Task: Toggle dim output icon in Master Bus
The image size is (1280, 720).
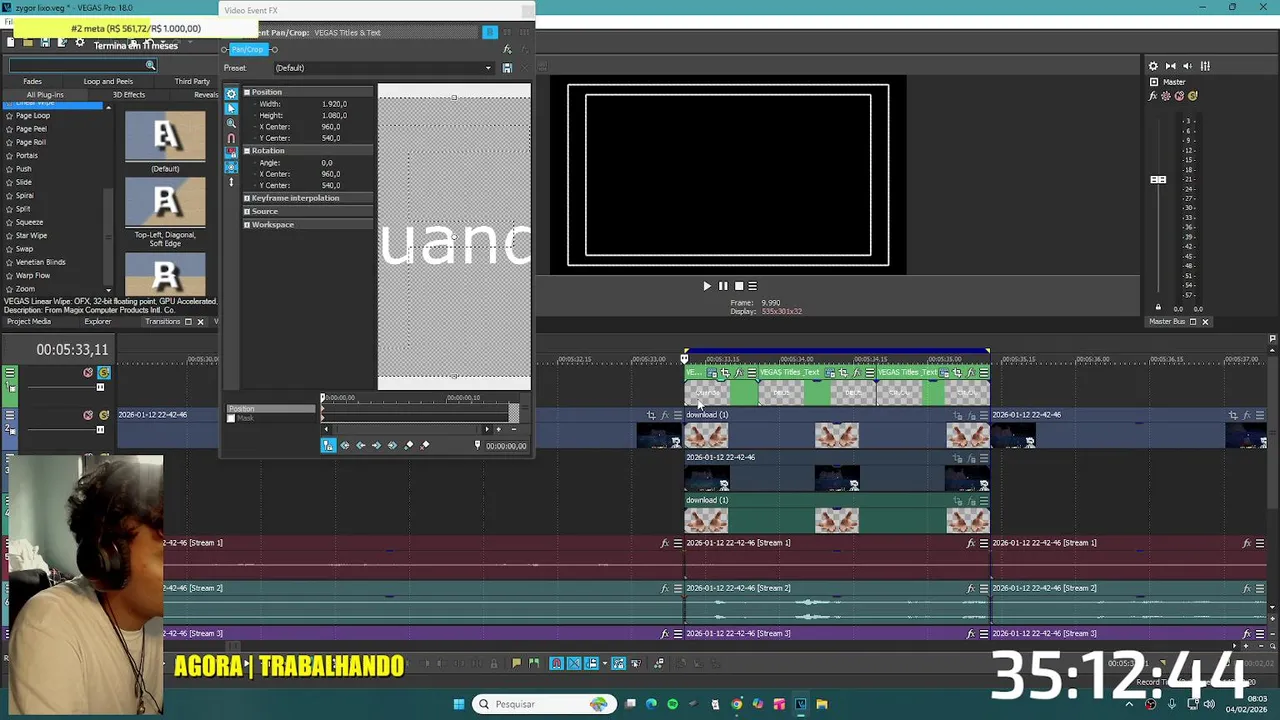Action: coord(1188,66)
